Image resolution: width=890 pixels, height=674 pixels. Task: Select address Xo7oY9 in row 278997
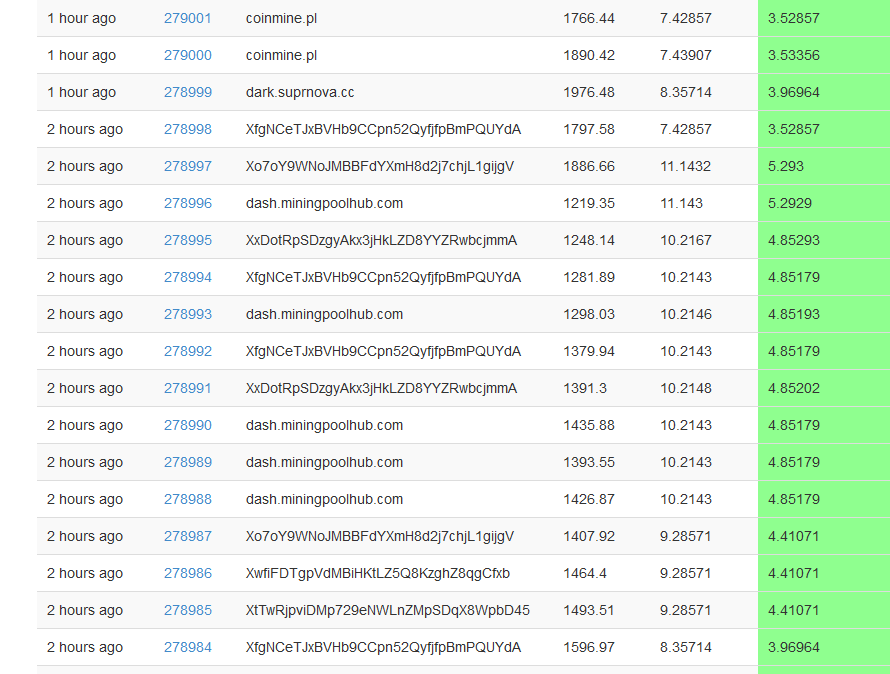point(380,166)
